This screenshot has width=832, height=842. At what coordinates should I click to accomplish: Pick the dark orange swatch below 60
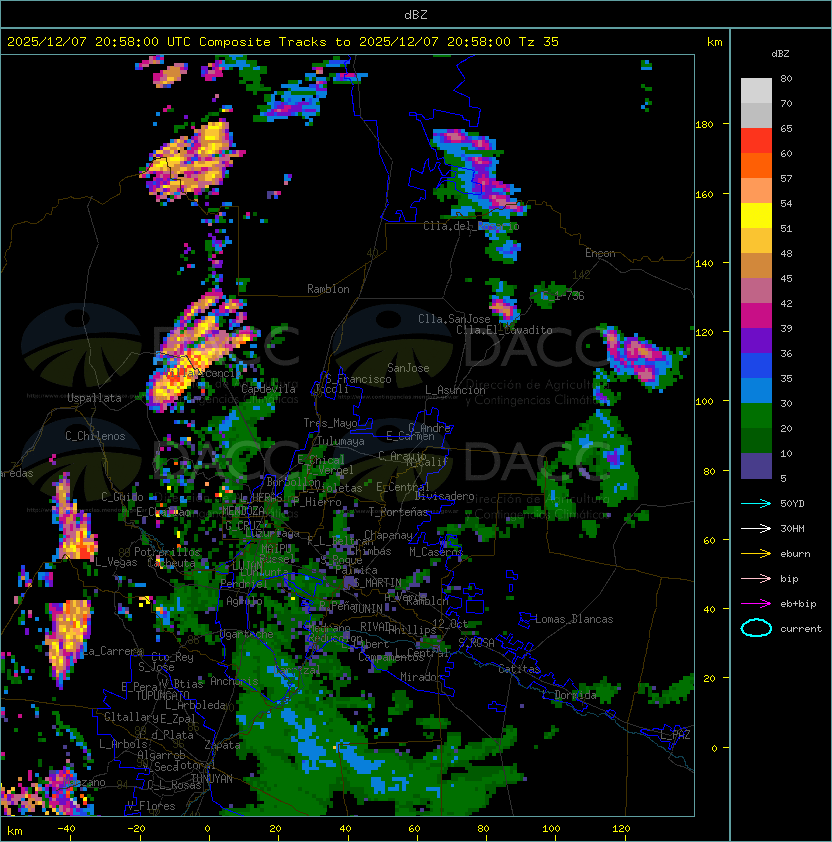(756, 165)
